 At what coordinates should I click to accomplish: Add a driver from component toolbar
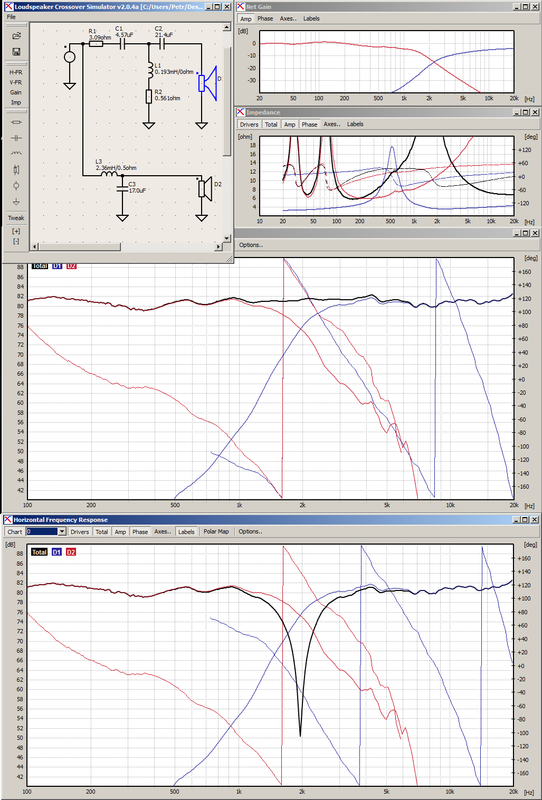(16, 169)
